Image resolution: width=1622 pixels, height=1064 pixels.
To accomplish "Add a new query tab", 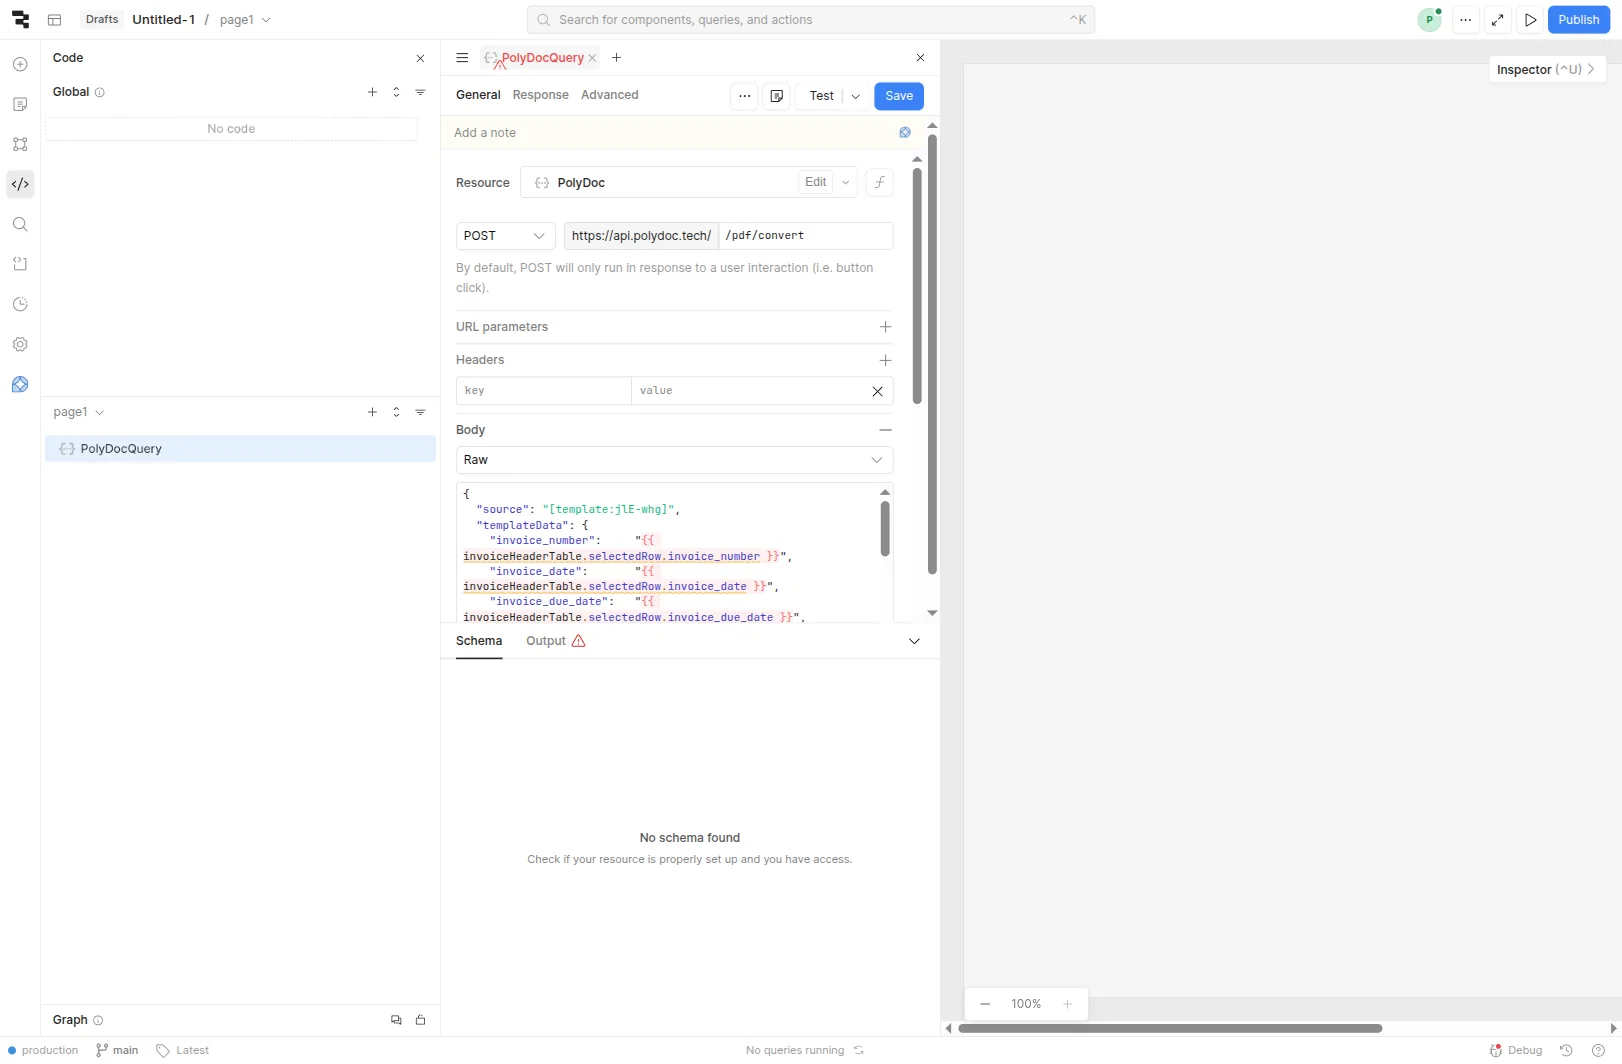I will point(616,58).
